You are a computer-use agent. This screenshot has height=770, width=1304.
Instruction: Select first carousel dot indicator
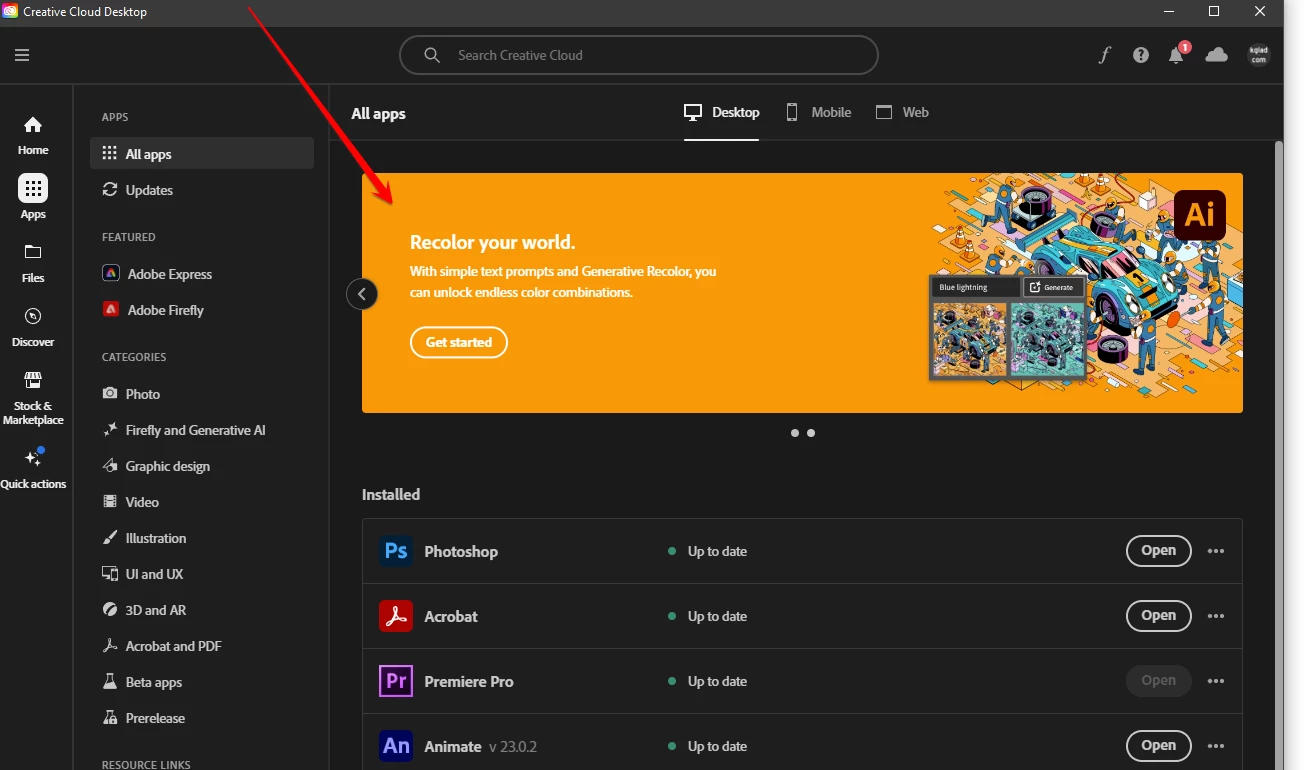795,433
